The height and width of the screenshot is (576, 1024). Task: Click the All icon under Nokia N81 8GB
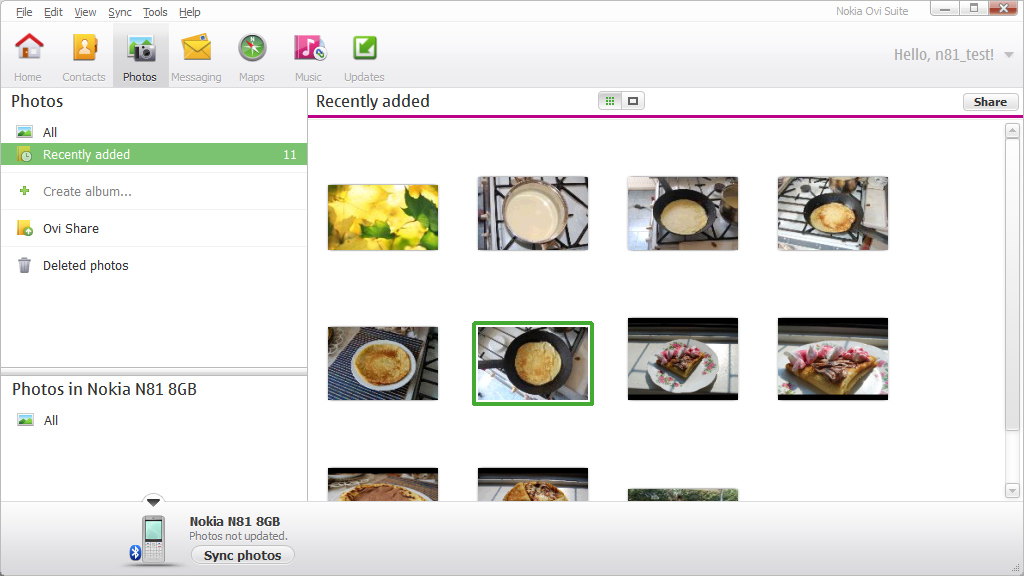tap(25, 420)
